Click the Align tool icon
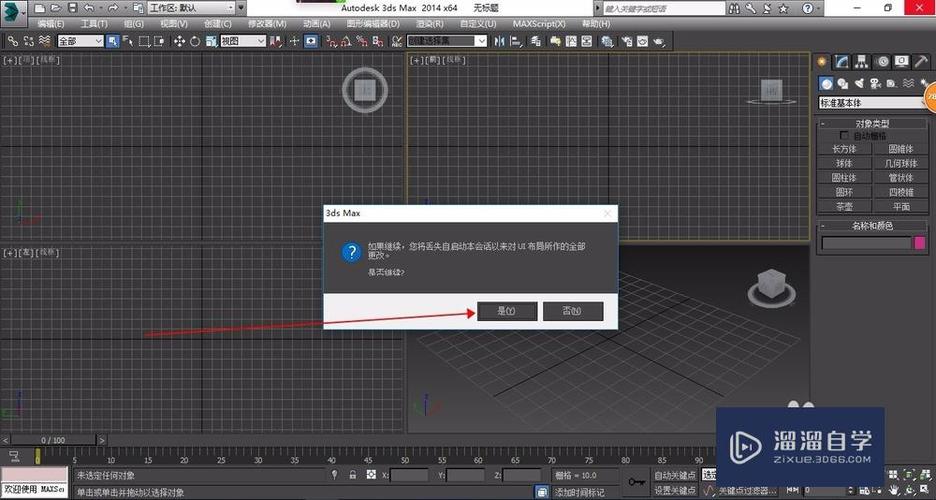 tap(516, 41)
